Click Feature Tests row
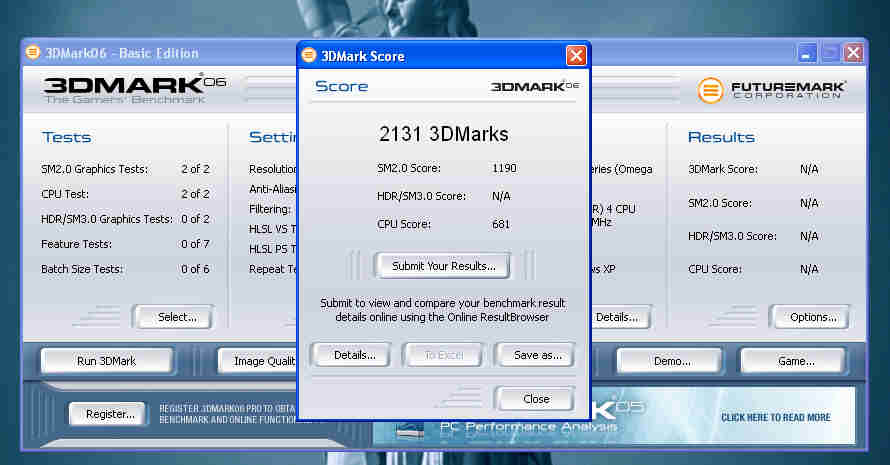 pos(125,244)
